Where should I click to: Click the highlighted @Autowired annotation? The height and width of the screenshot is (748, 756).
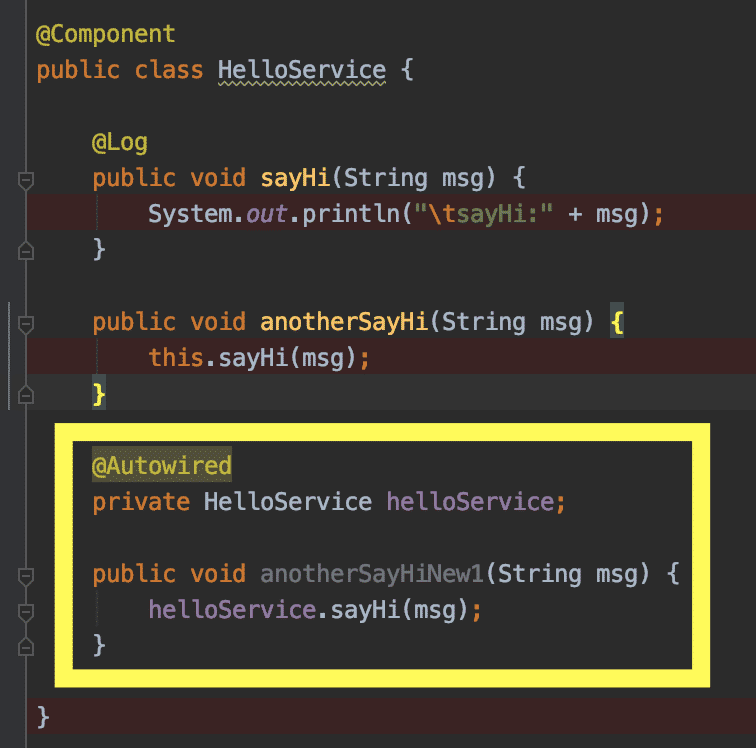coord(162,466)
